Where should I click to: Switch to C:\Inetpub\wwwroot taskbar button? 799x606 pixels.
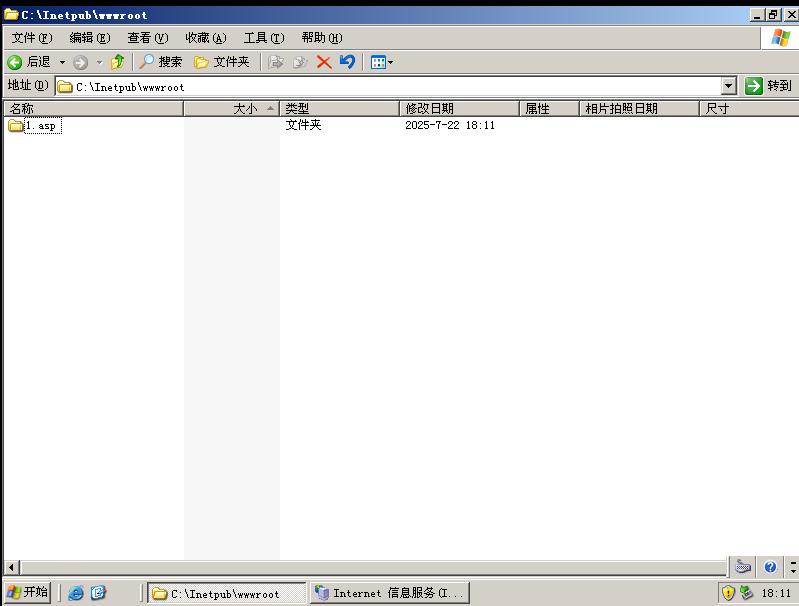[x=227, y=593]
